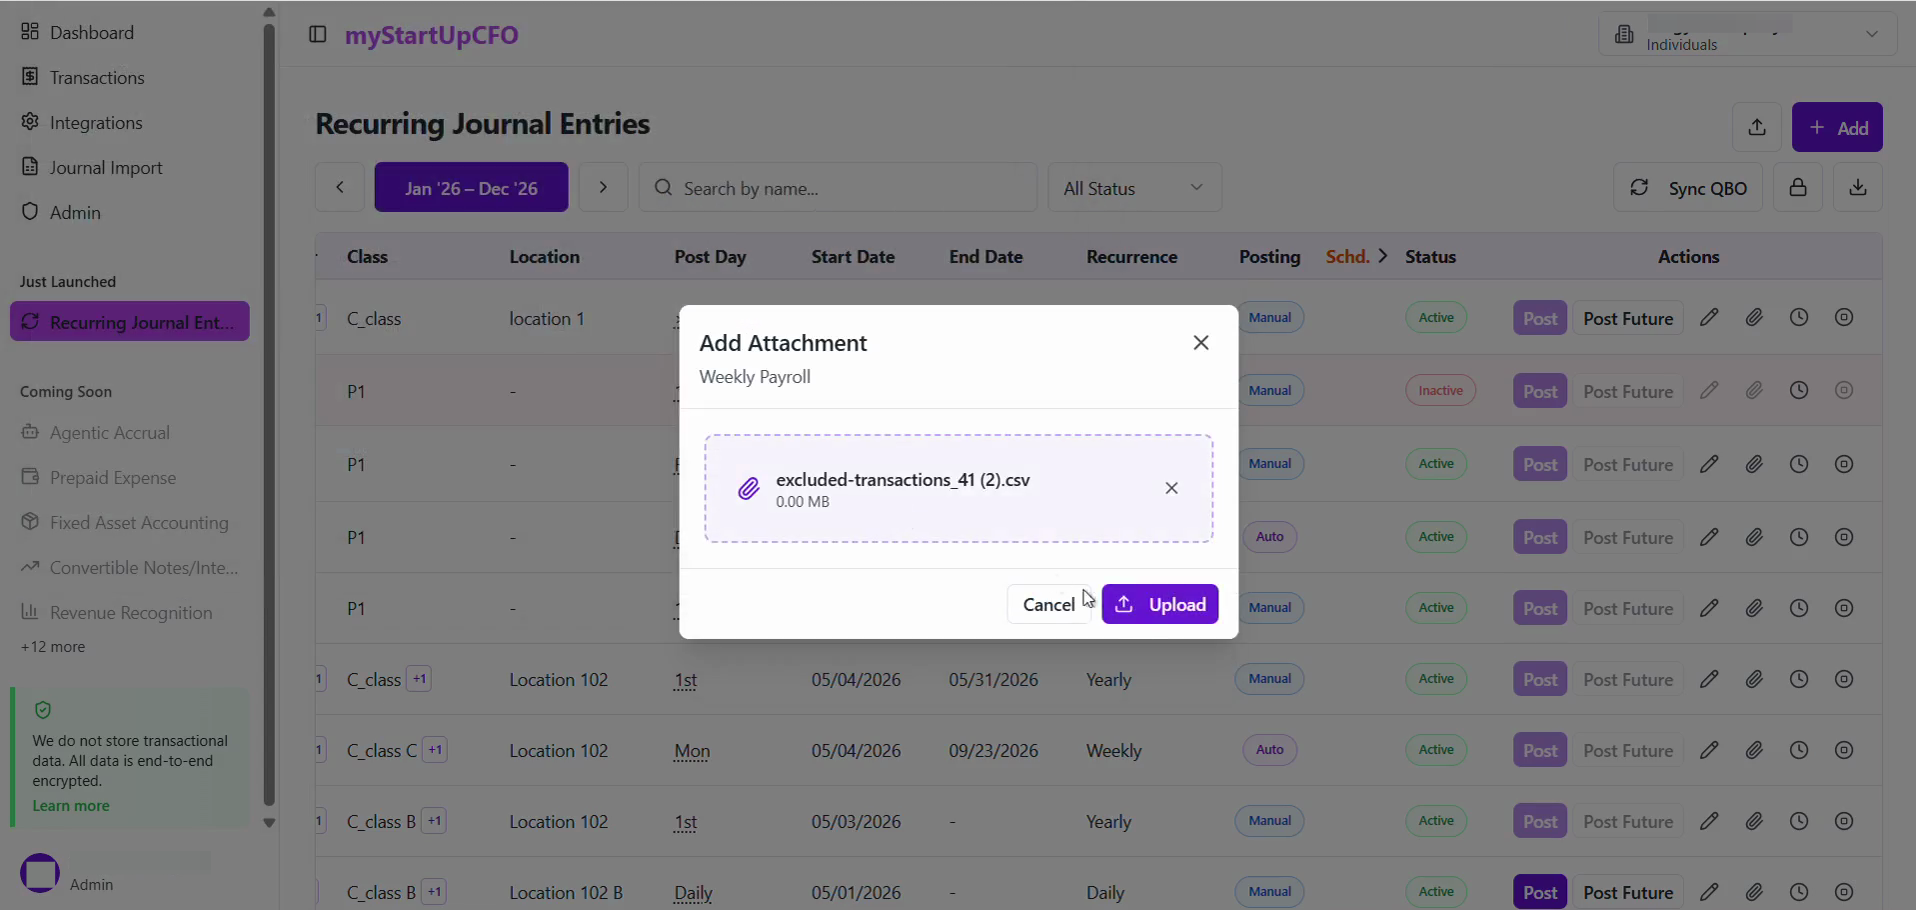The image size is (1916, 910).
Task: Click the download icon button
Action: pyautogui.click(x=1858, y=187)
